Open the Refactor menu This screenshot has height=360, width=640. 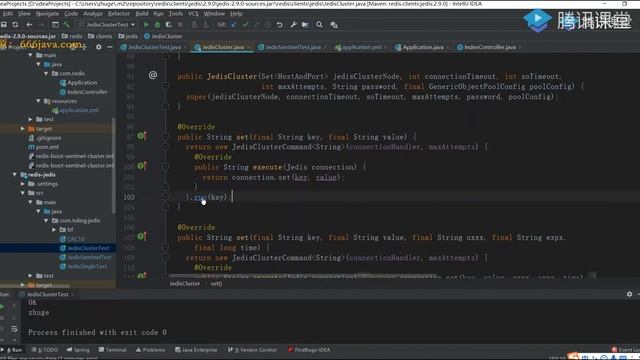click(118, 13)
